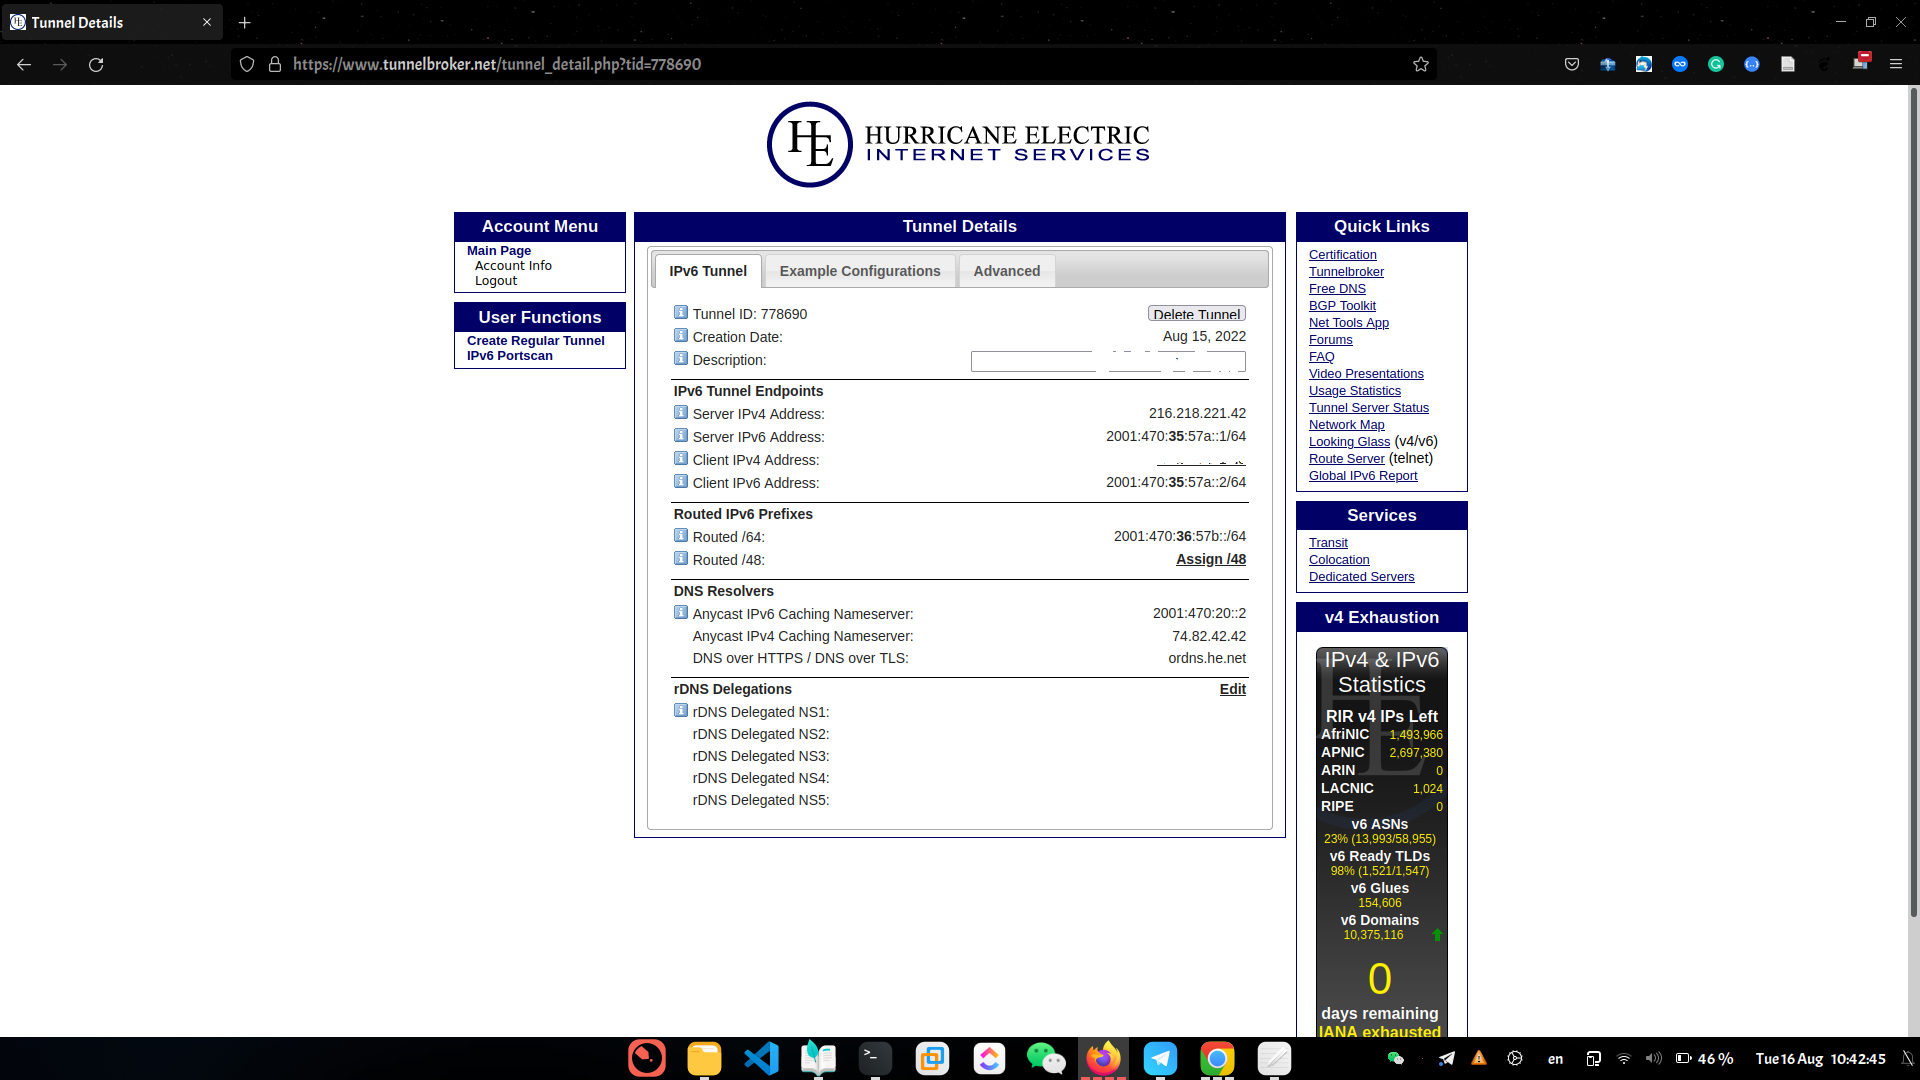Open the Transit services link
Image resolution: width=1920 pixels, height=1080 pixels.
(1328, 543)
